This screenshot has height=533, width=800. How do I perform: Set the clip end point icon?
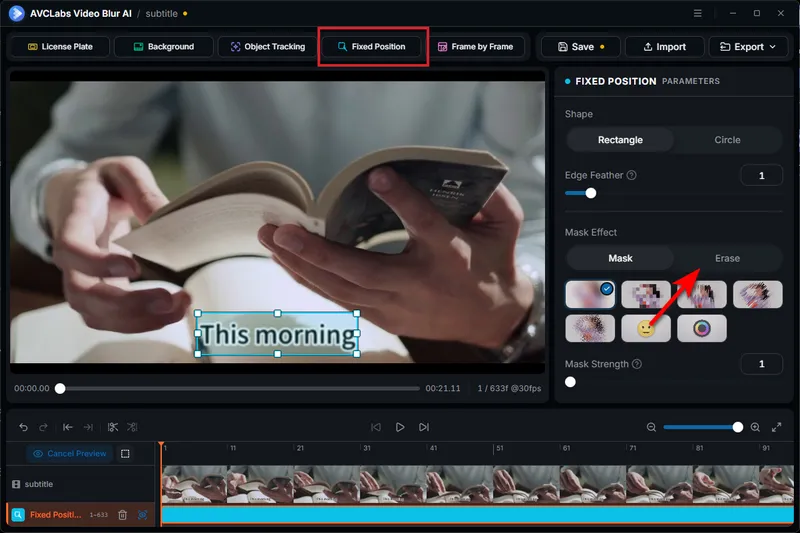pos(88,427)
